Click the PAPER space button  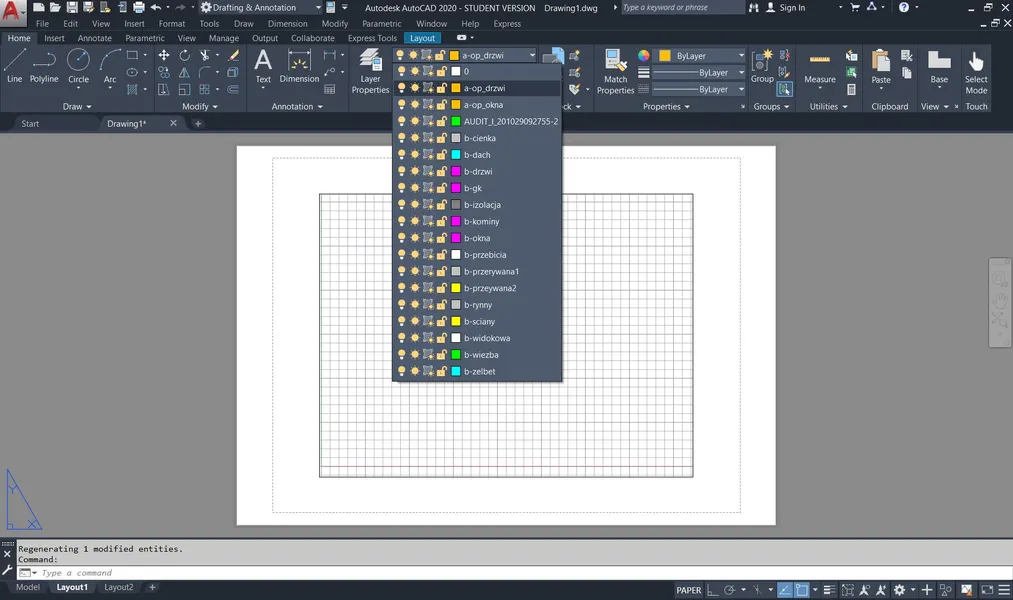coord(689,590)
